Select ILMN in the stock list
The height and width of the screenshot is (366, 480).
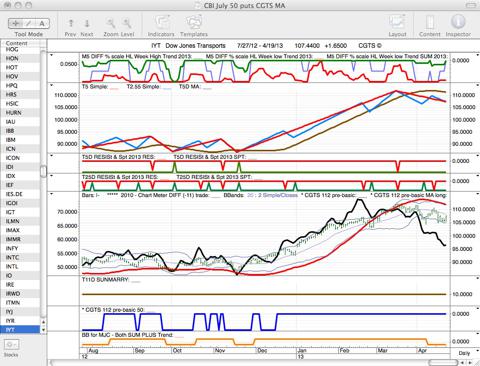click(x=20, y=221)
